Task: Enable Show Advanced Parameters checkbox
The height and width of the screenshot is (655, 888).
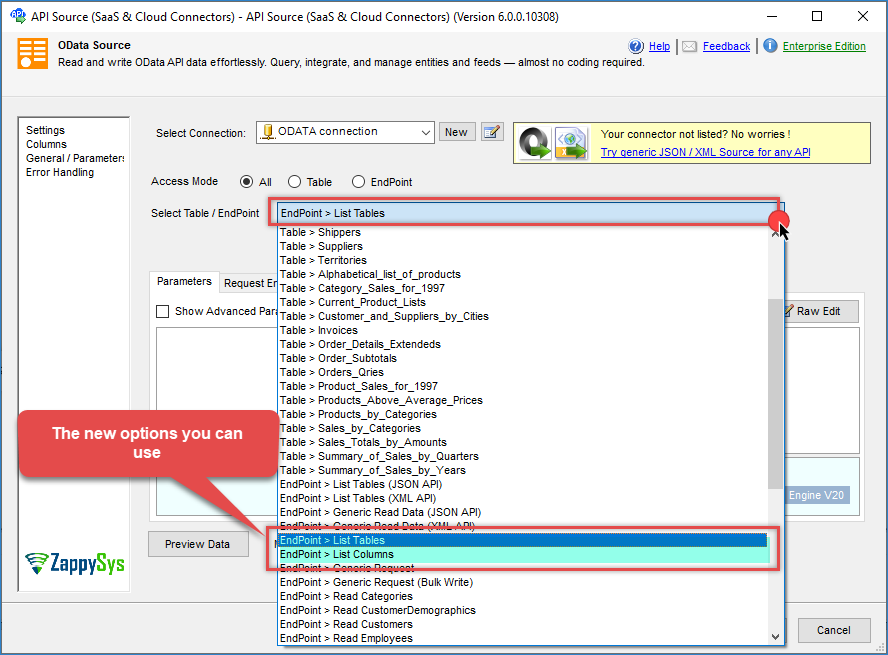Action: (x=163, y=311)
